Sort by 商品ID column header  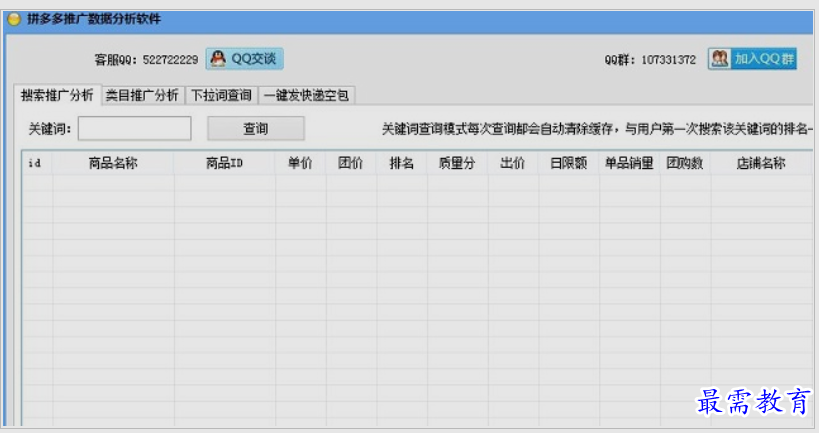pyautogui.click(x=224, y=163)
